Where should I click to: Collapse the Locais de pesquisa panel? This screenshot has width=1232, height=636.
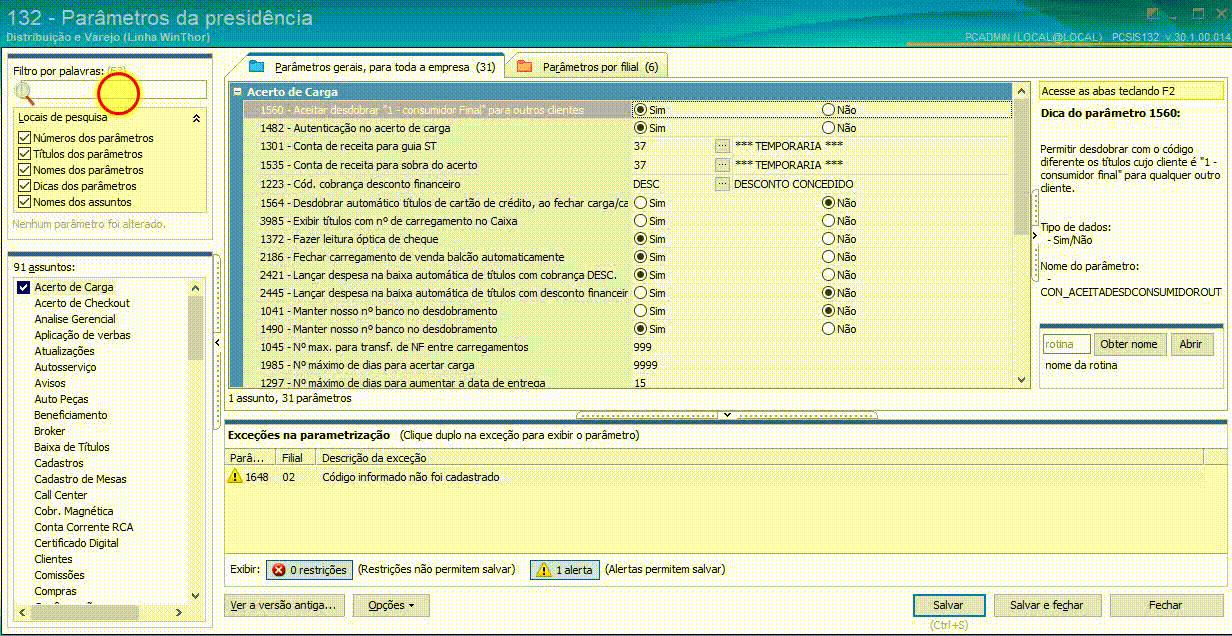tap(196, 118)
